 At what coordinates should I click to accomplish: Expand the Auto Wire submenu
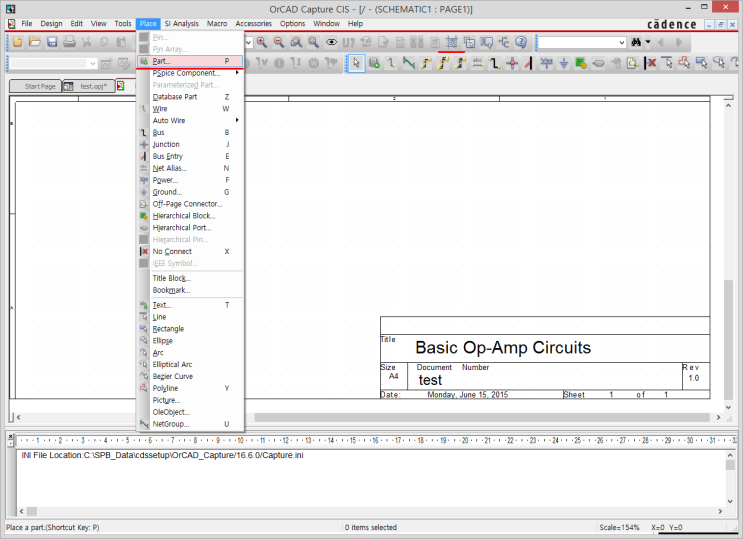click(190, 120)
